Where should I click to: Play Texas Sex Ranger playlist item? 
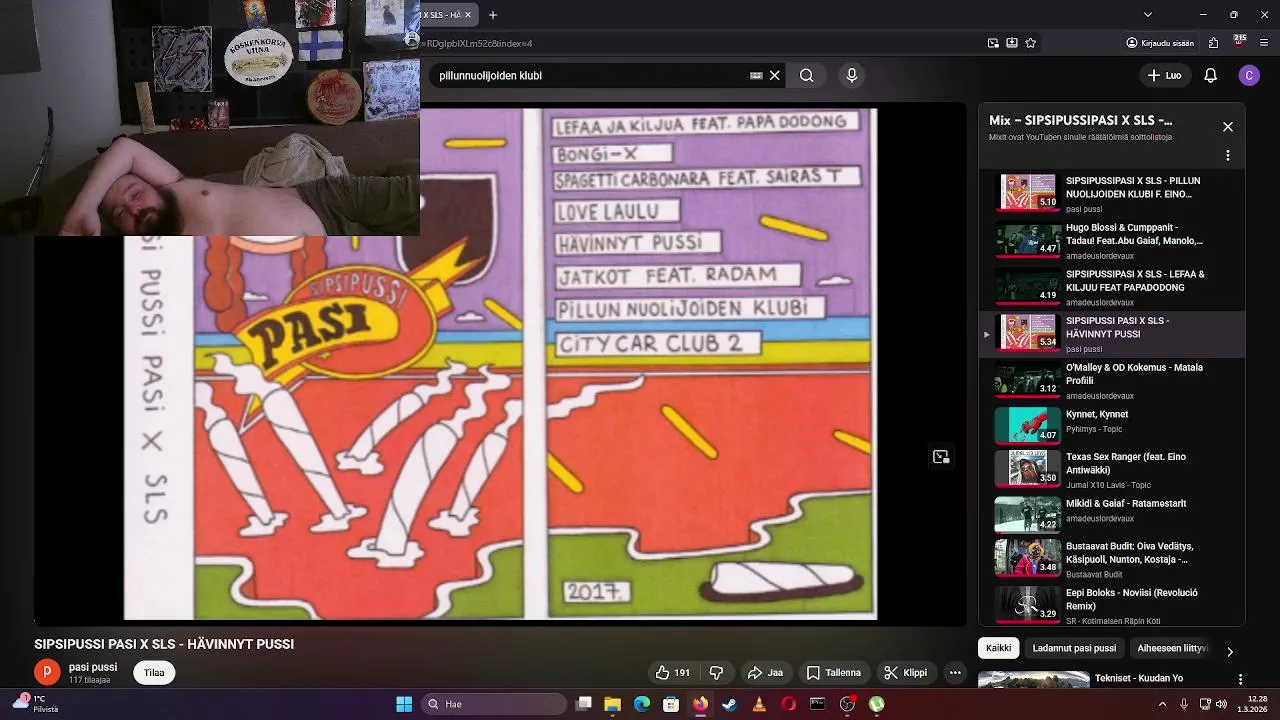(1112, 469)
